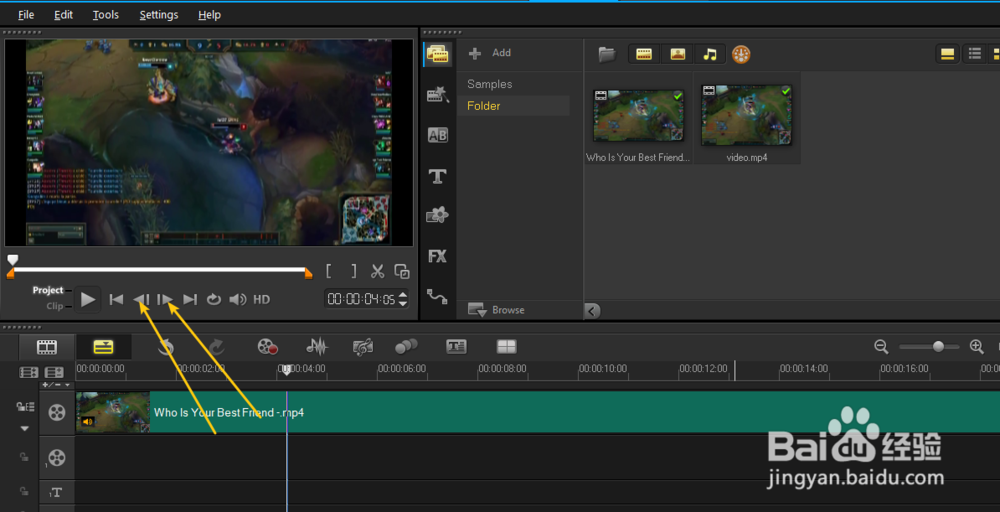
Task: Adjust the timecode stepper arrows
Action: [402, 299]
